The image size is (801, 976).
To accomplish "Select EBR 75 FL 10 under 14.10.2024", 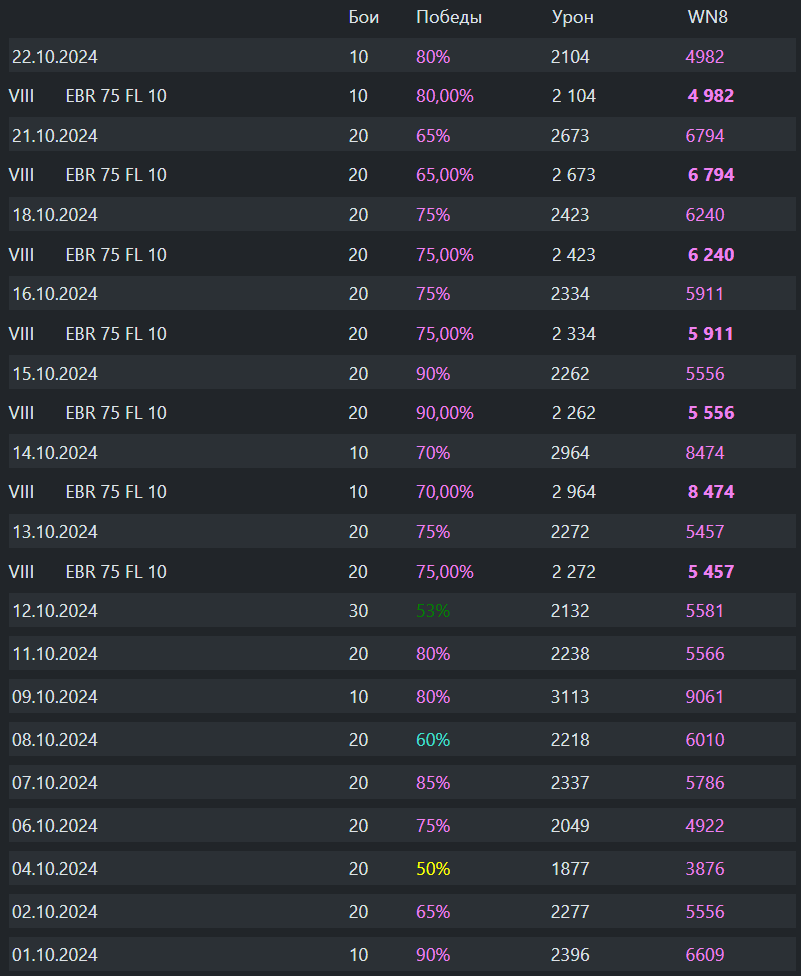I will [x=116, y=492].
